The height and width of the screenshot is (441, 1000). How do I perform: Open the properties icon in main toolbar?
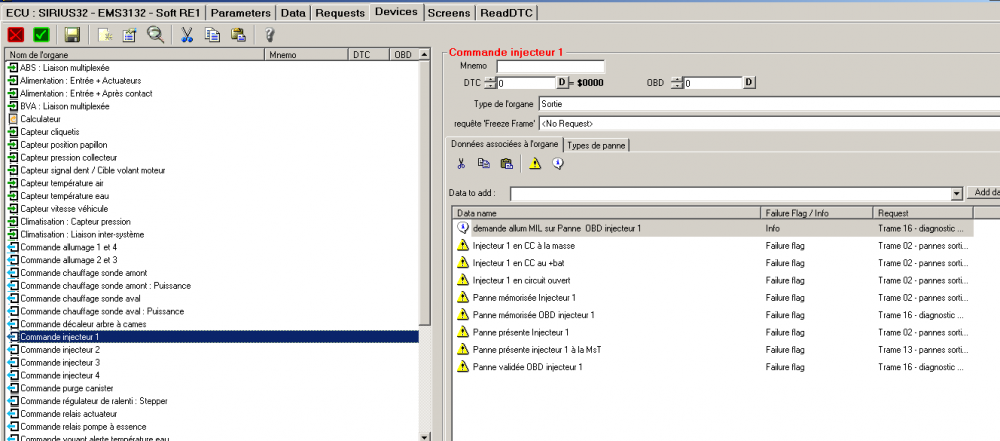point(129,34)
